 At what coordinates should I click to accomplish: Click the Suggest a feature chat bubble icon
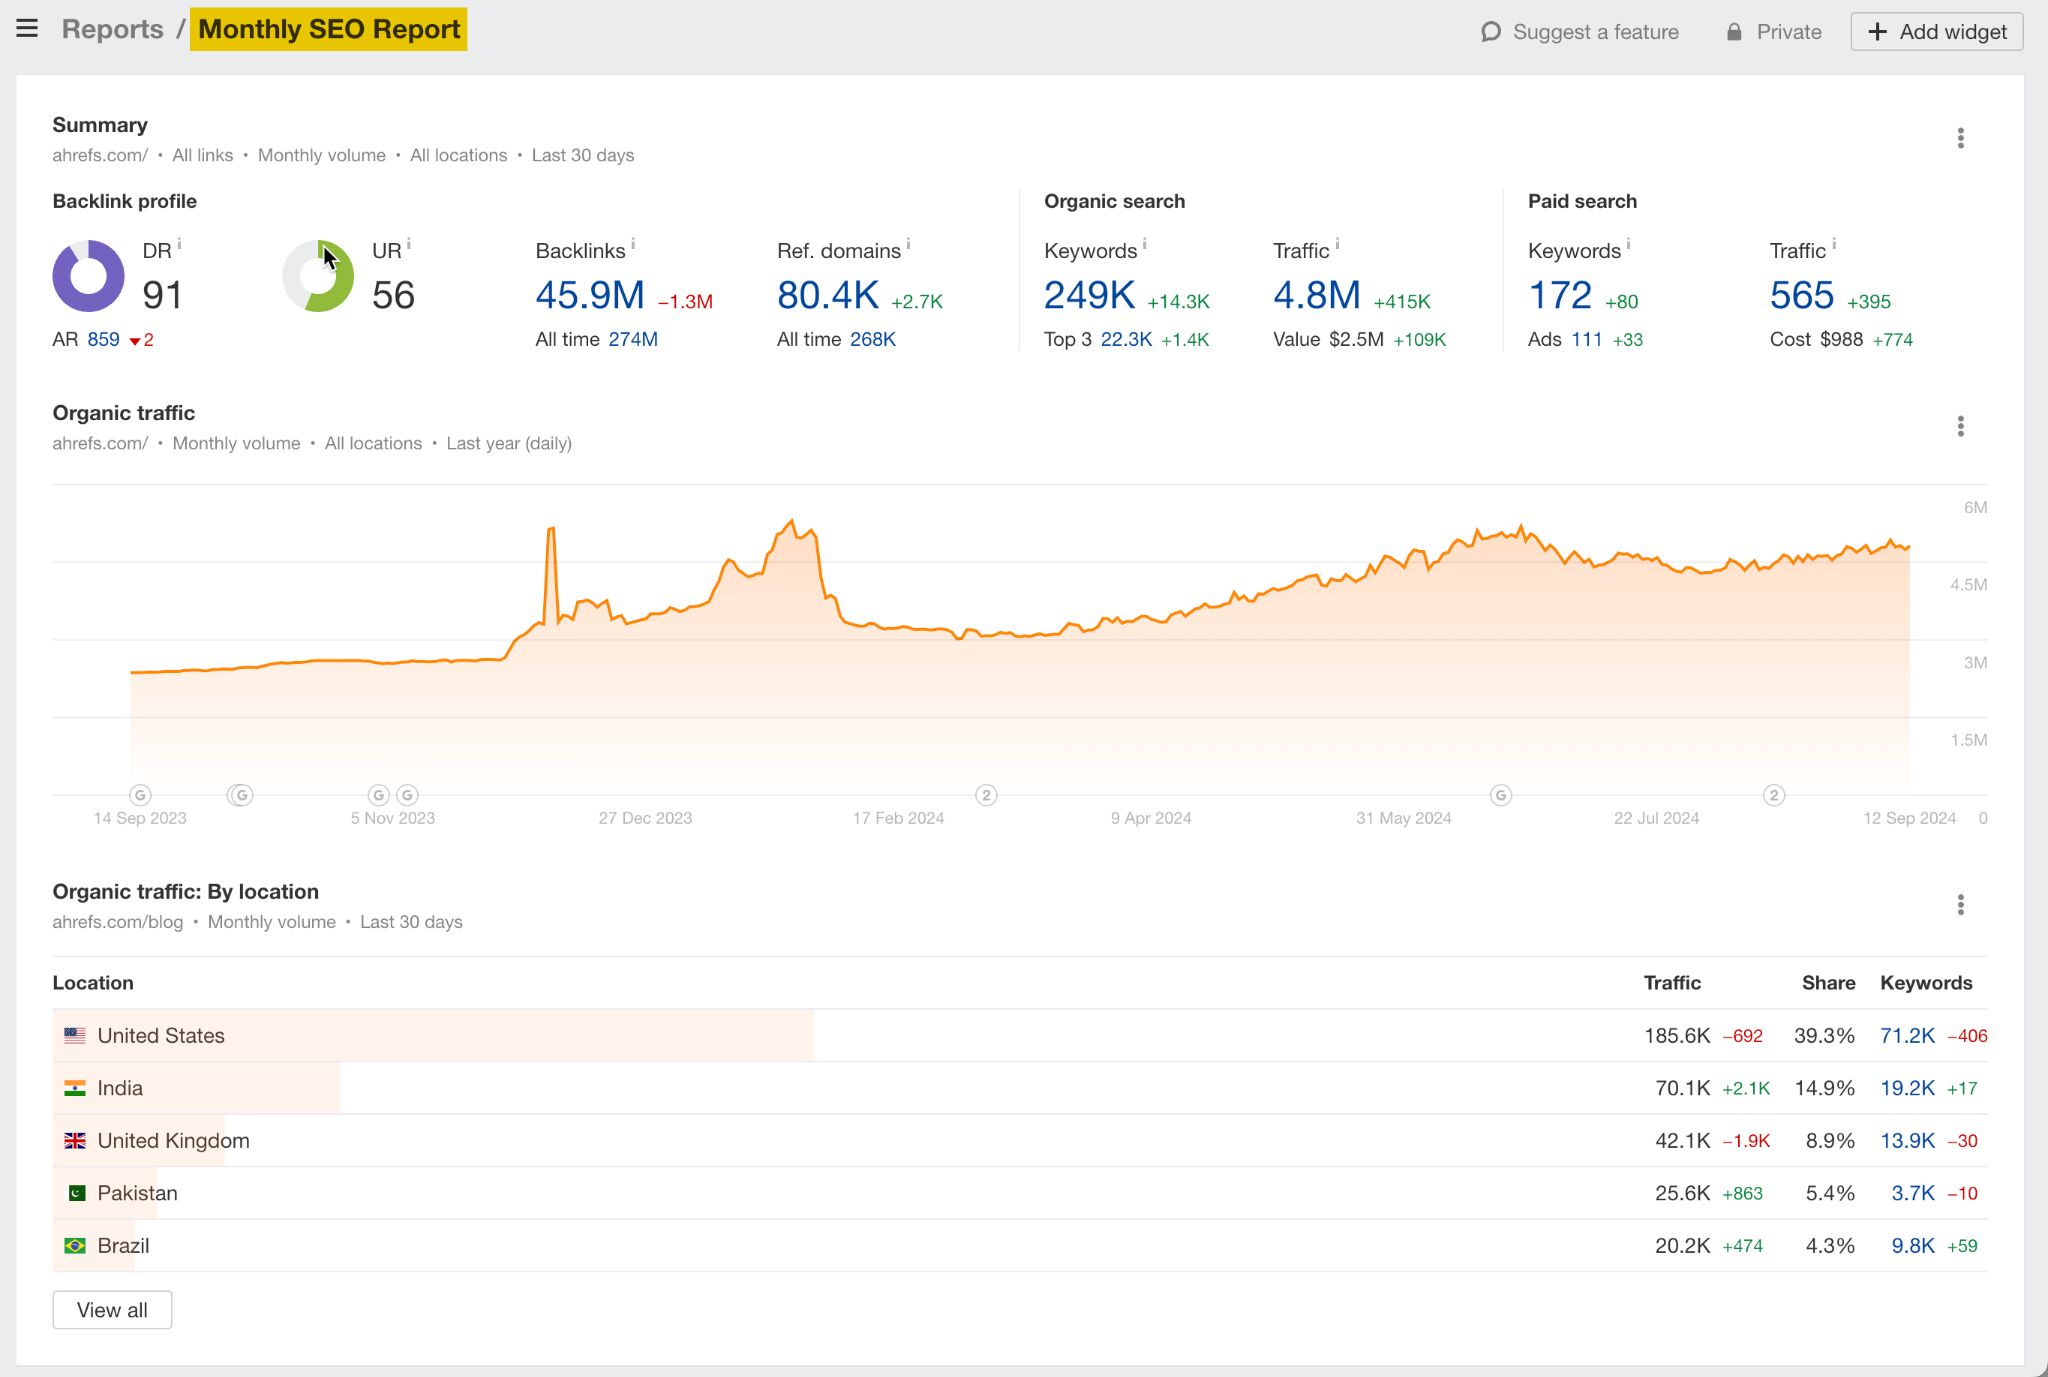[1491, 31]
